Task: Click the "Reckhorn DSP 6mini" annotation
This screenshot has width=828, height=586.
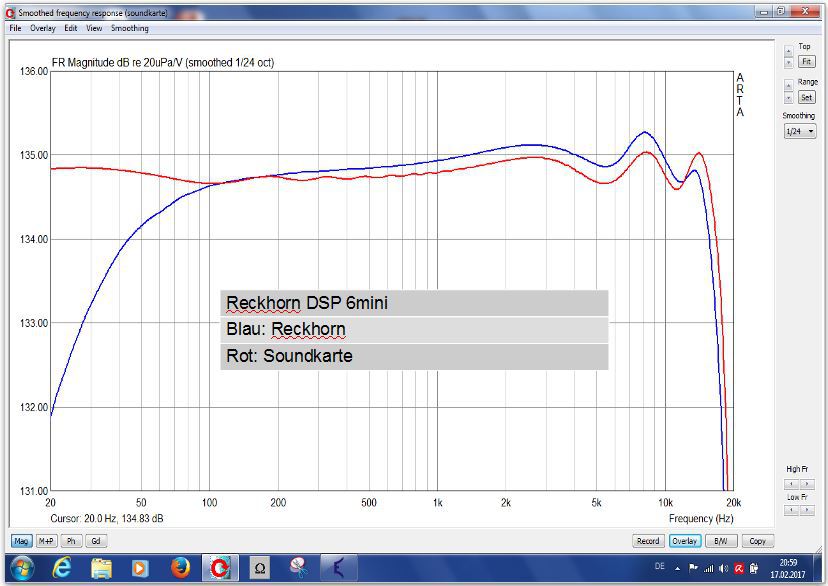Action: (414, 303)
